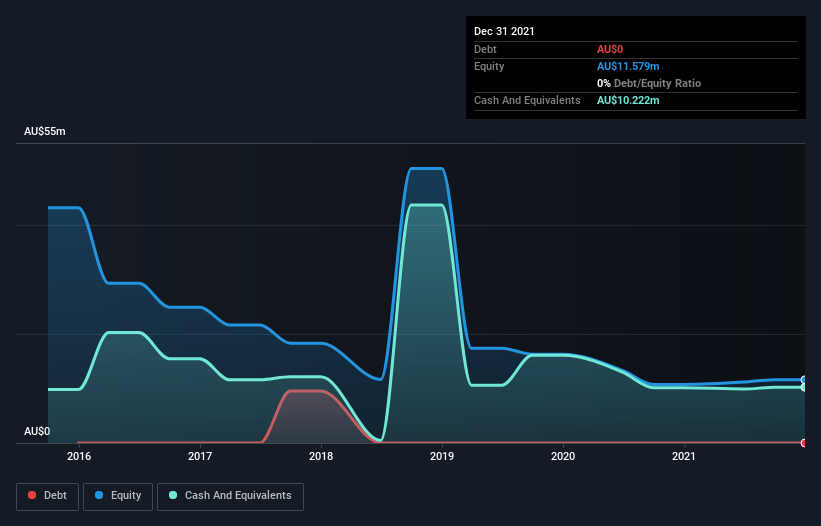Click the AU$55m axis label

[45, 131]
